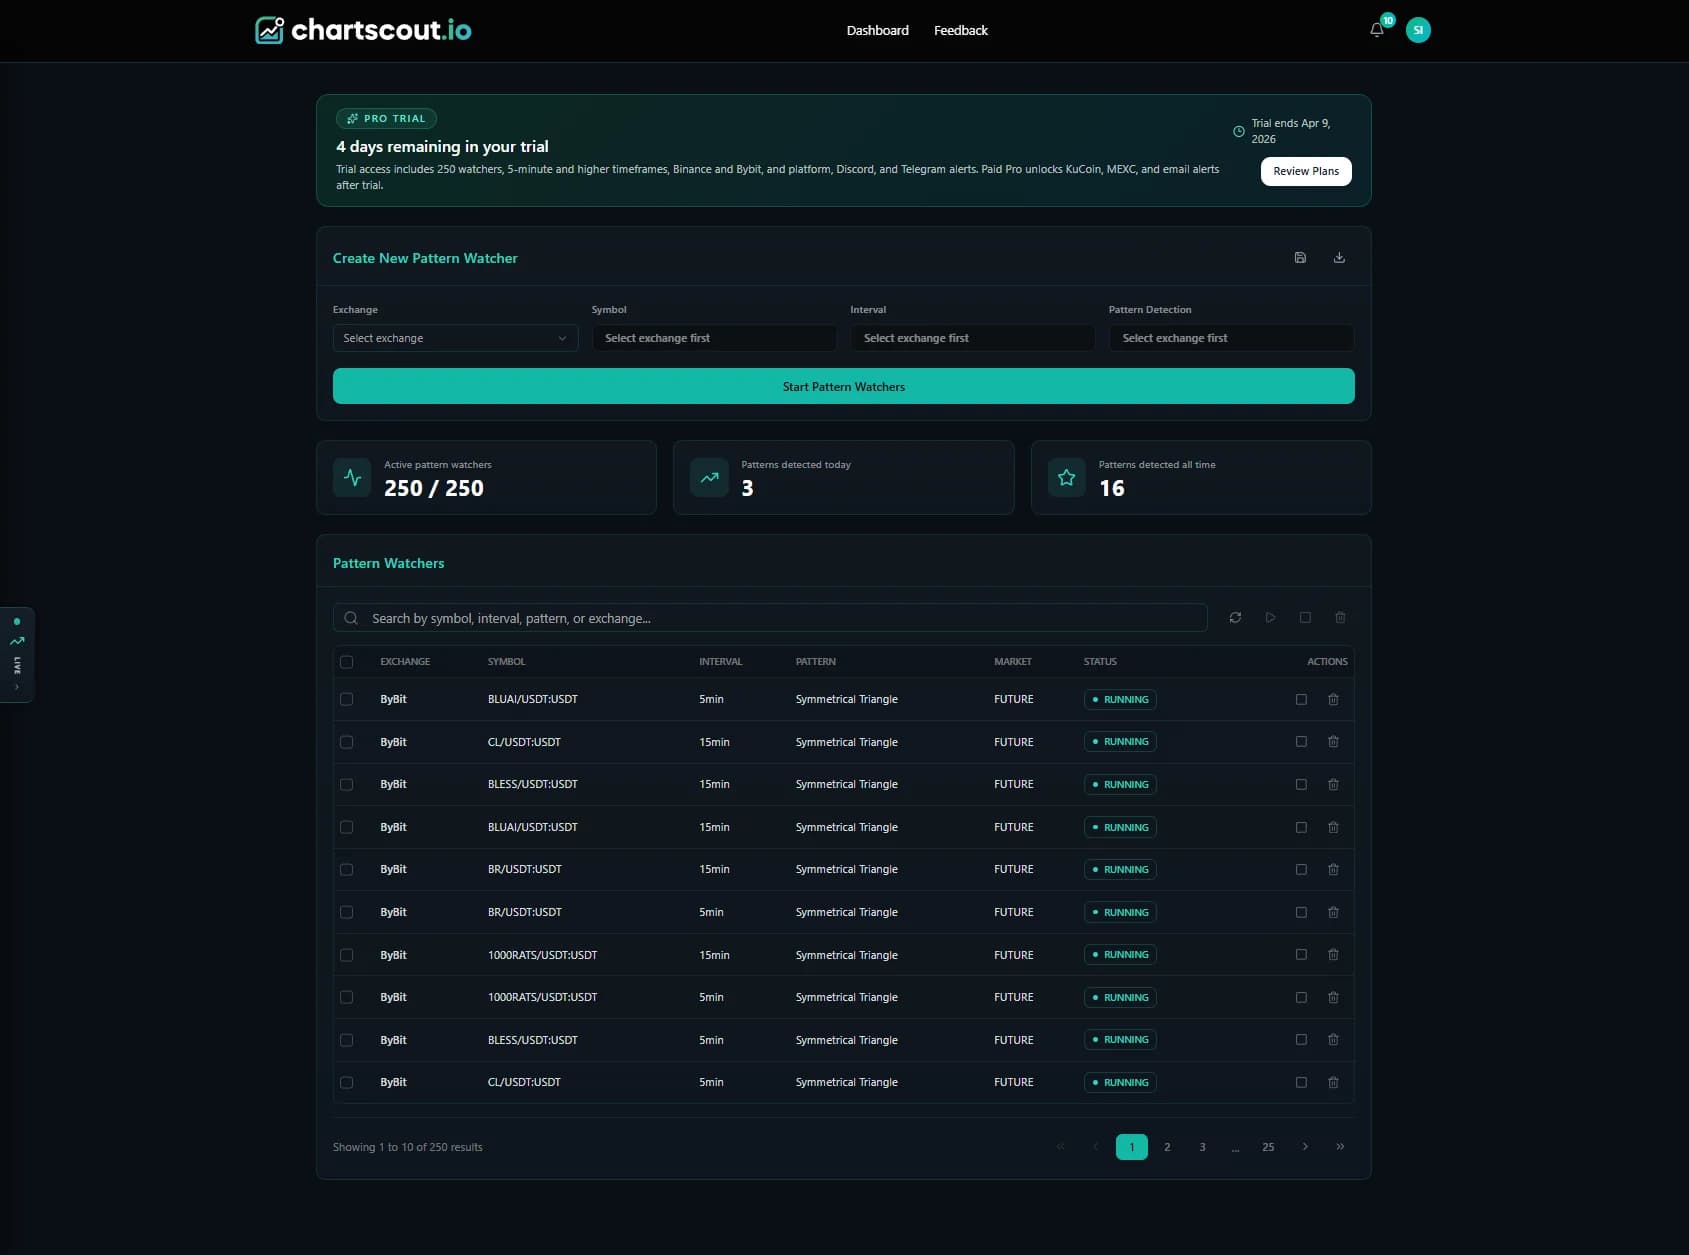The height and width of the screenshot is (1255, 1689).
Task: Open the Select exchange dropdown
Action: tap(455, 338)
